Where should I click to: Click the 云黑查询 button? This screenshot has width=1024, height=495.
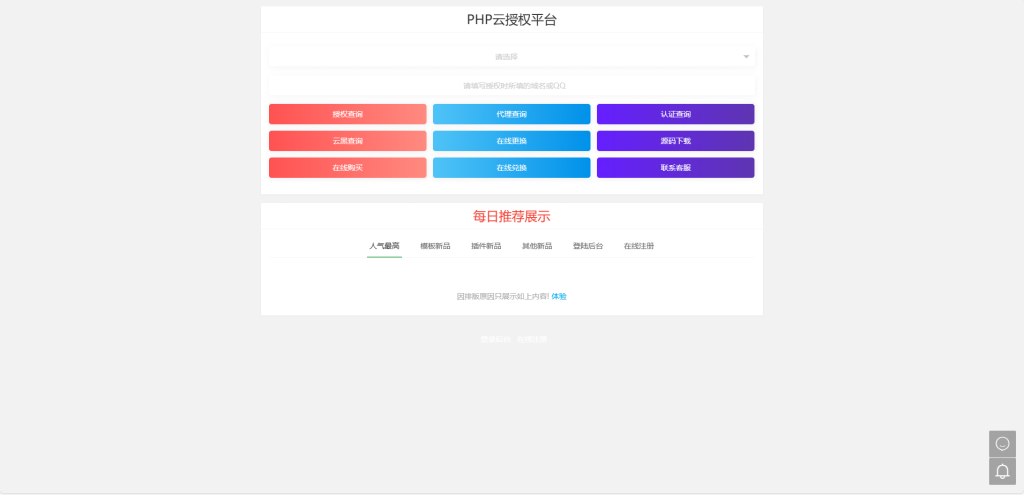click(347, 141)
